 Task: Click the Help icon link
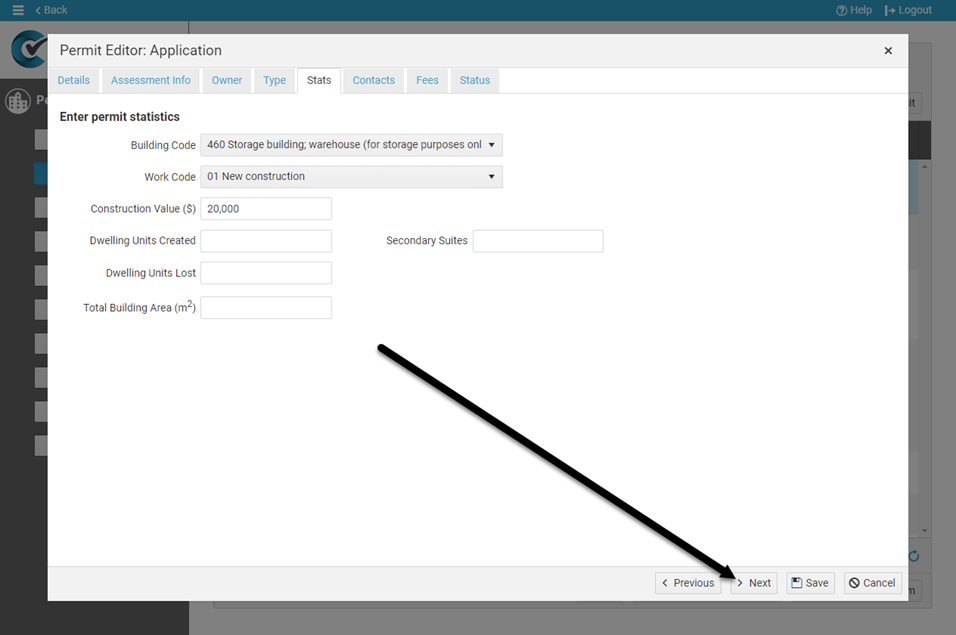tap(854, 10)
